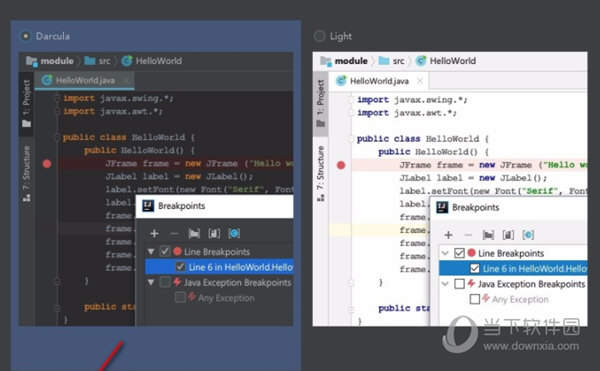Click group by file icon in Darcula dialog
This screenshot has width=600, height=371.
coord(214,233)
